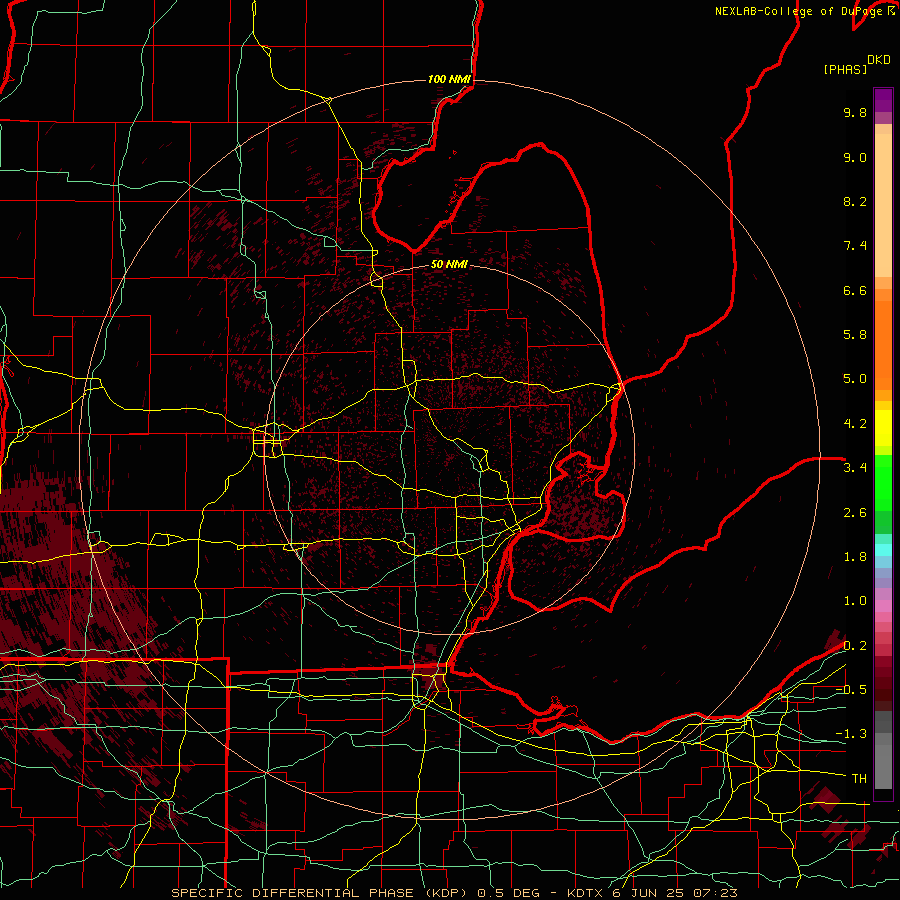
Task: Click the 9.8 value on the scale
Action: pyautogui.click(x=855, y=112)
